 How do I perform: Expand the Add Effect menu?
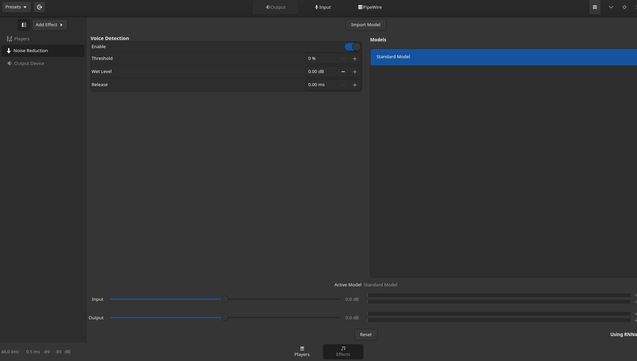click(x=50, y=25)
